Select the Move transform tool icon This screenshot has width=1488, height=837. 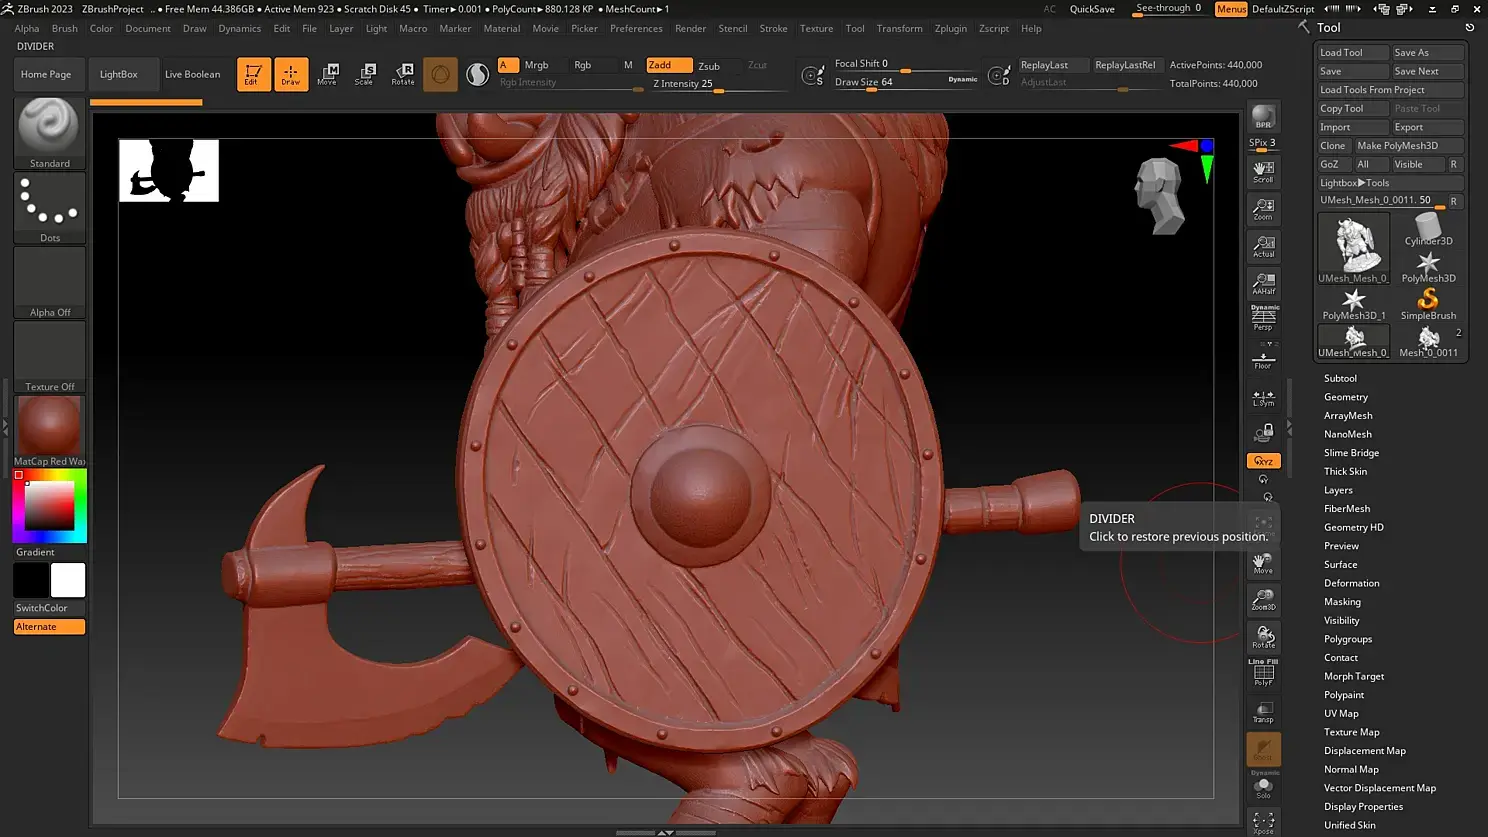click(327, 73)
